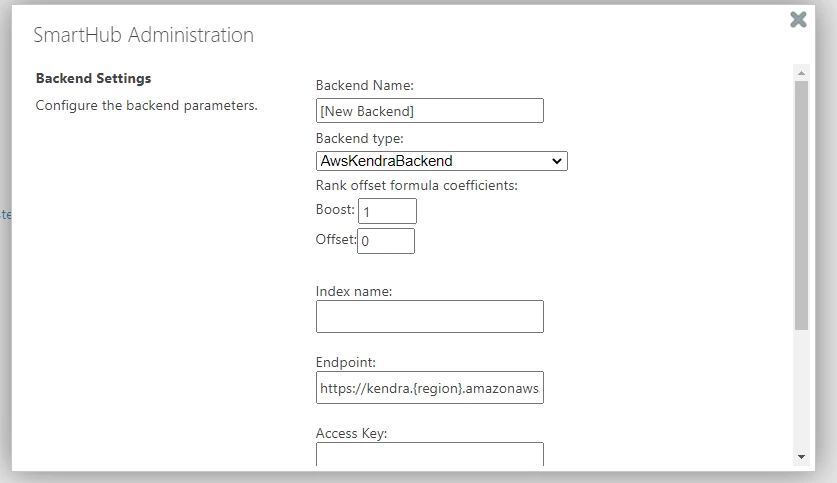Select the Offset coefficient input box

tap(385, 241)
